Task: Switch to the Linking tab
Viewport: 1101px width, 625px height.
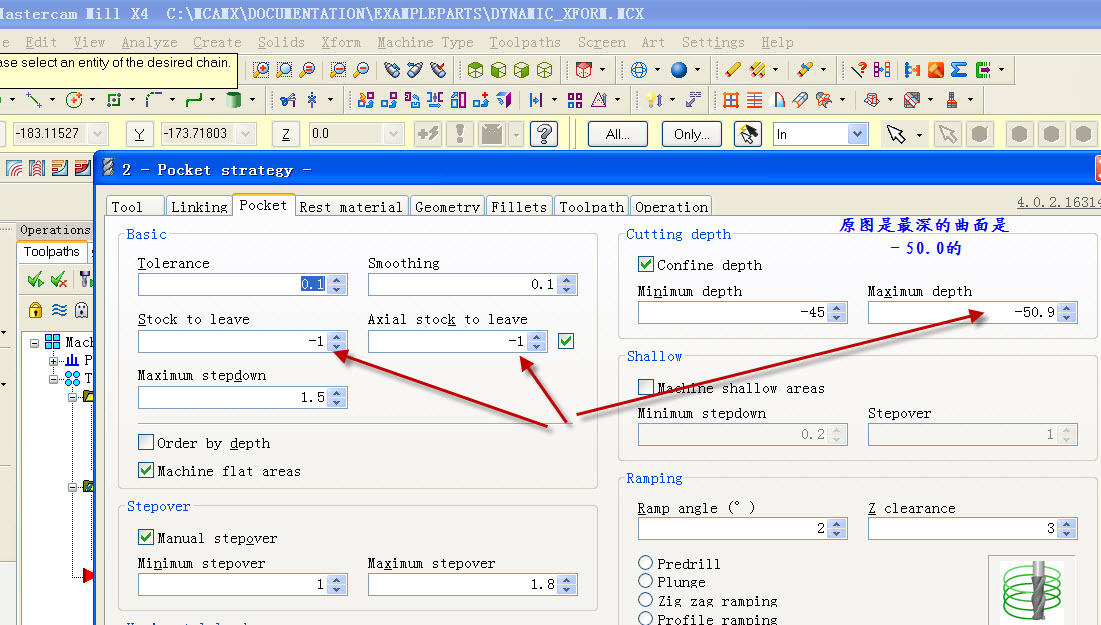Action: point(199,206)
